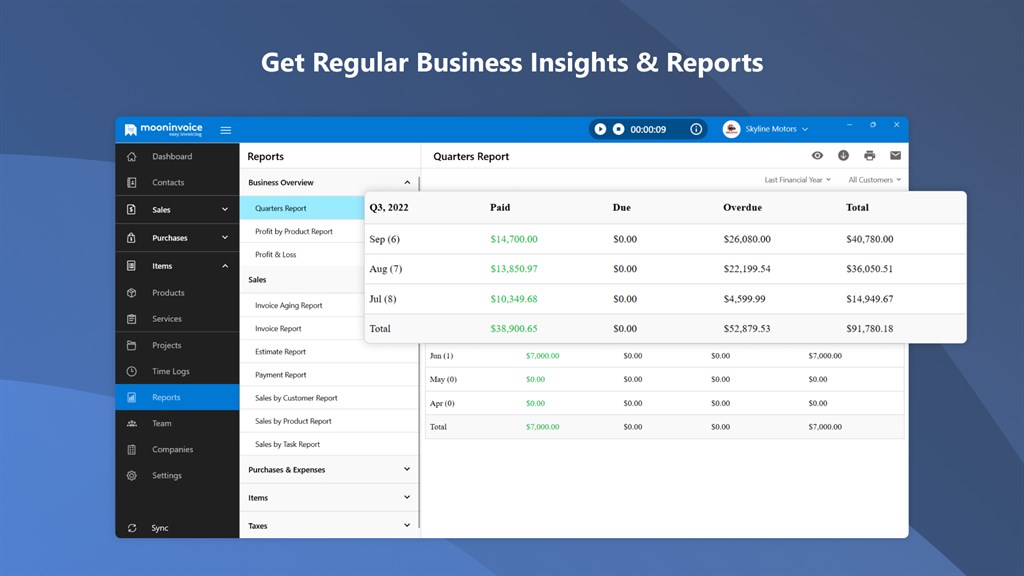Open Contacts in sidebar

177,183
